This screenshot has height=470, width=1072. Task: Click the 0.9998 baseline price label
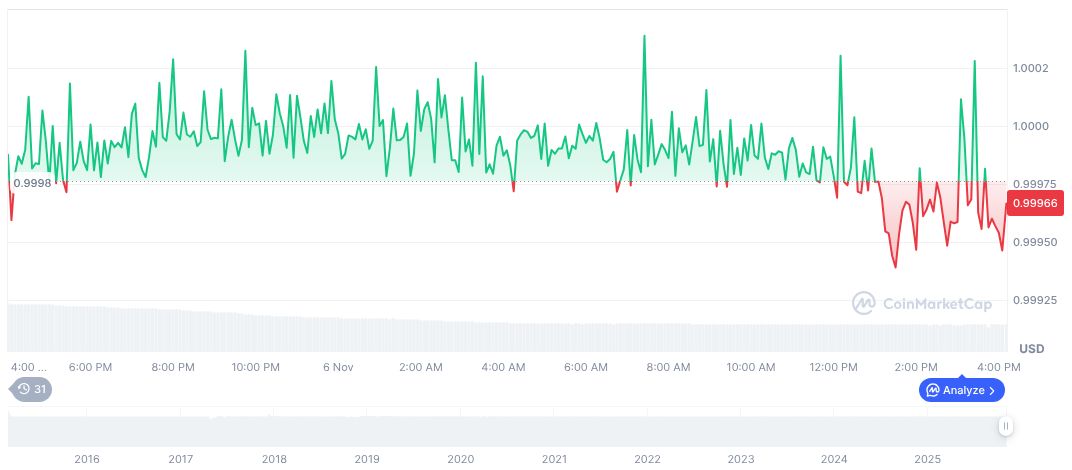point(31,182)
